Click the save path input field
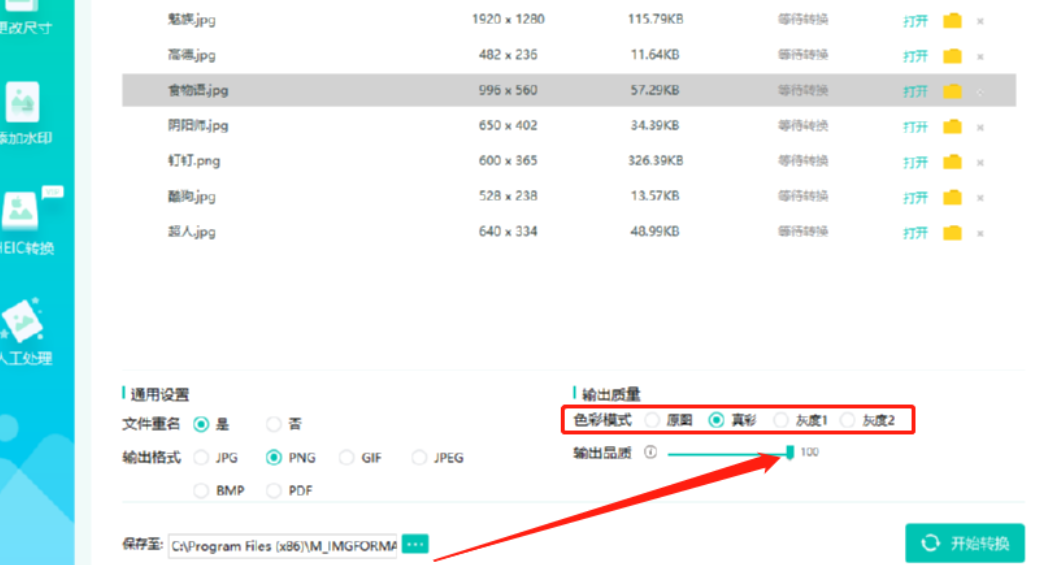Image resolution: width=1040 pixels, height=565 pixels. point(283,546)
